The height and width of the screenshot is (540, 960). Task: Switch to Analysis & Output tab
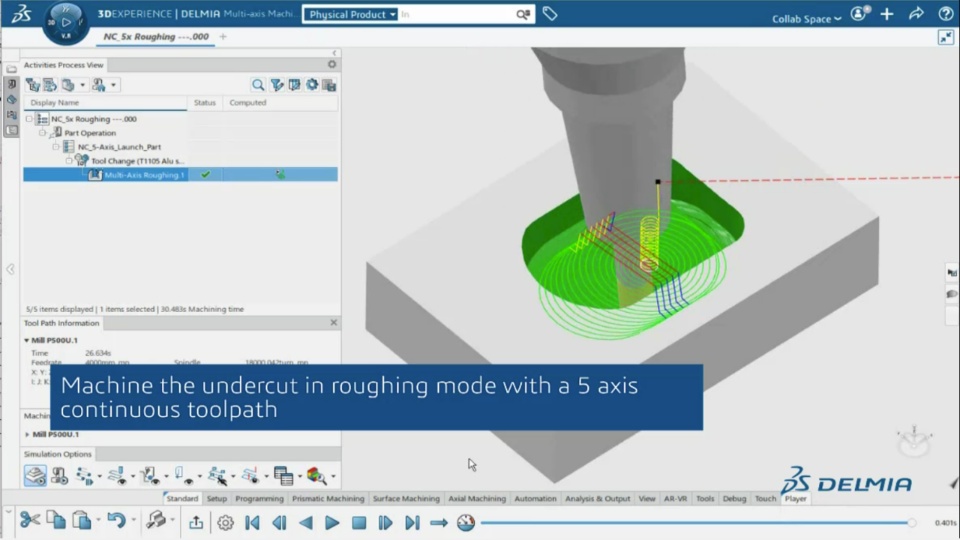coord(598,498)
